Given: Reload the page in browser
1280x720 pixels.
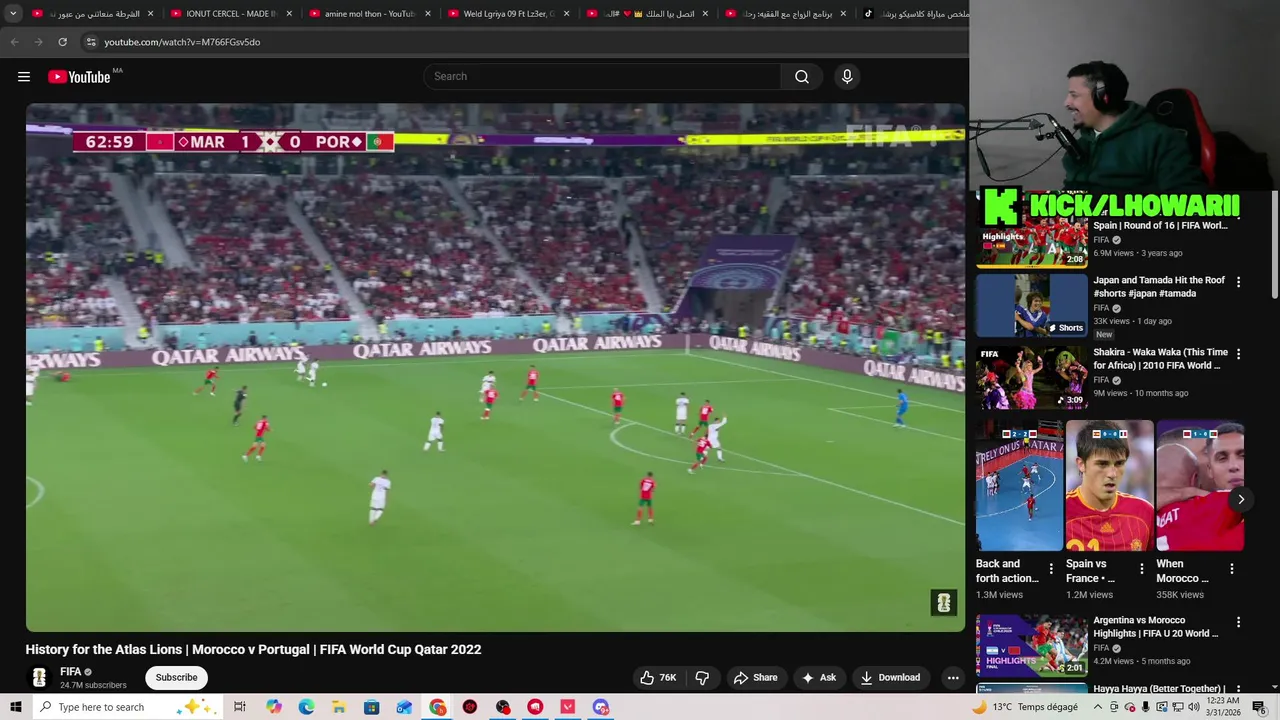Looking at the screenshot, I should tap(62, 42).
